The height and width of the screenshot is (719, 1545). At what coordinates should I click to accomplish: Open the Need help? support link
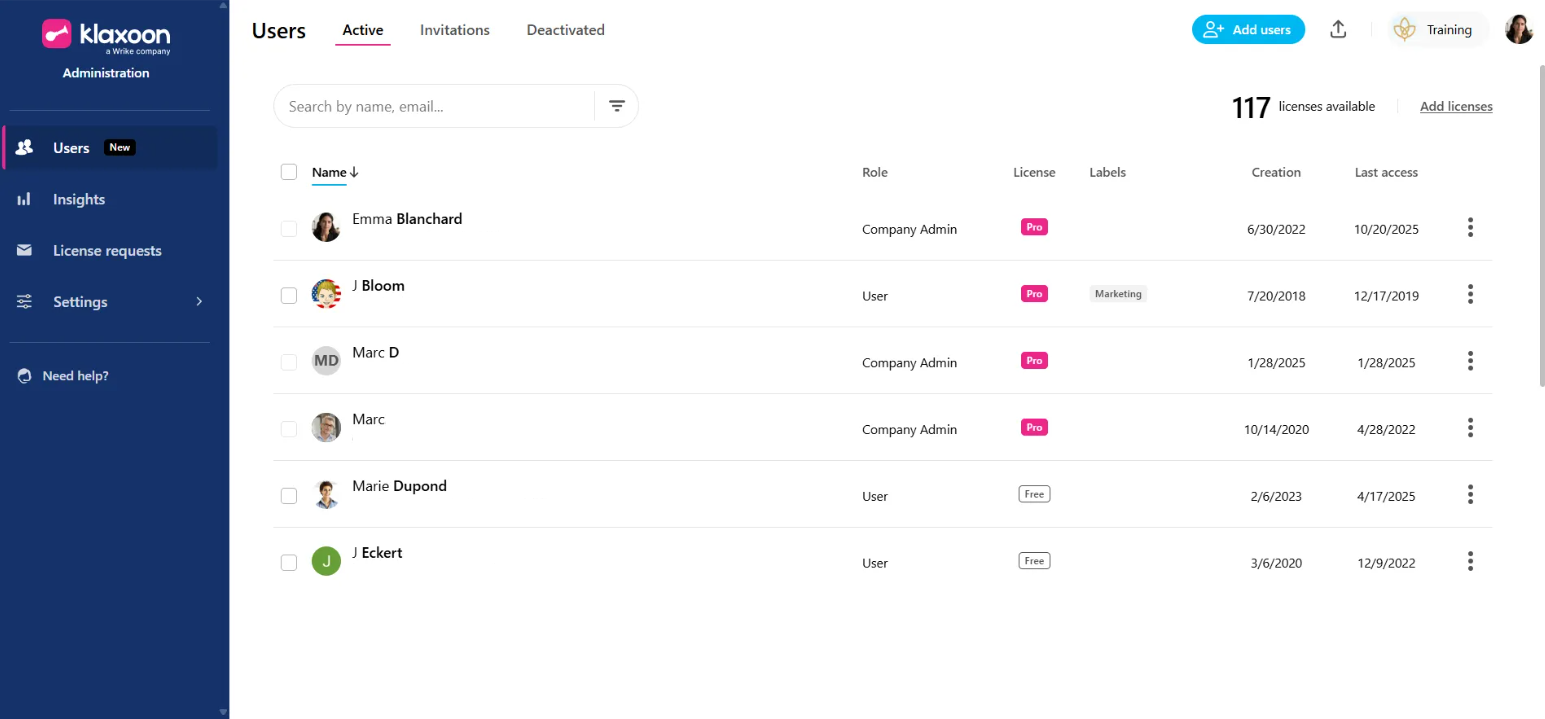tap(75, 376)
